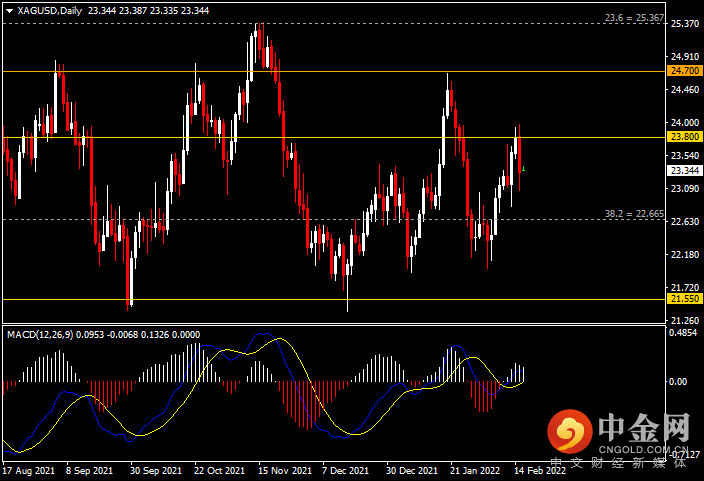Click the 15 Nov 2021 date label
Image resolution: width=704 pixels, height=481 pixels.
285,471
